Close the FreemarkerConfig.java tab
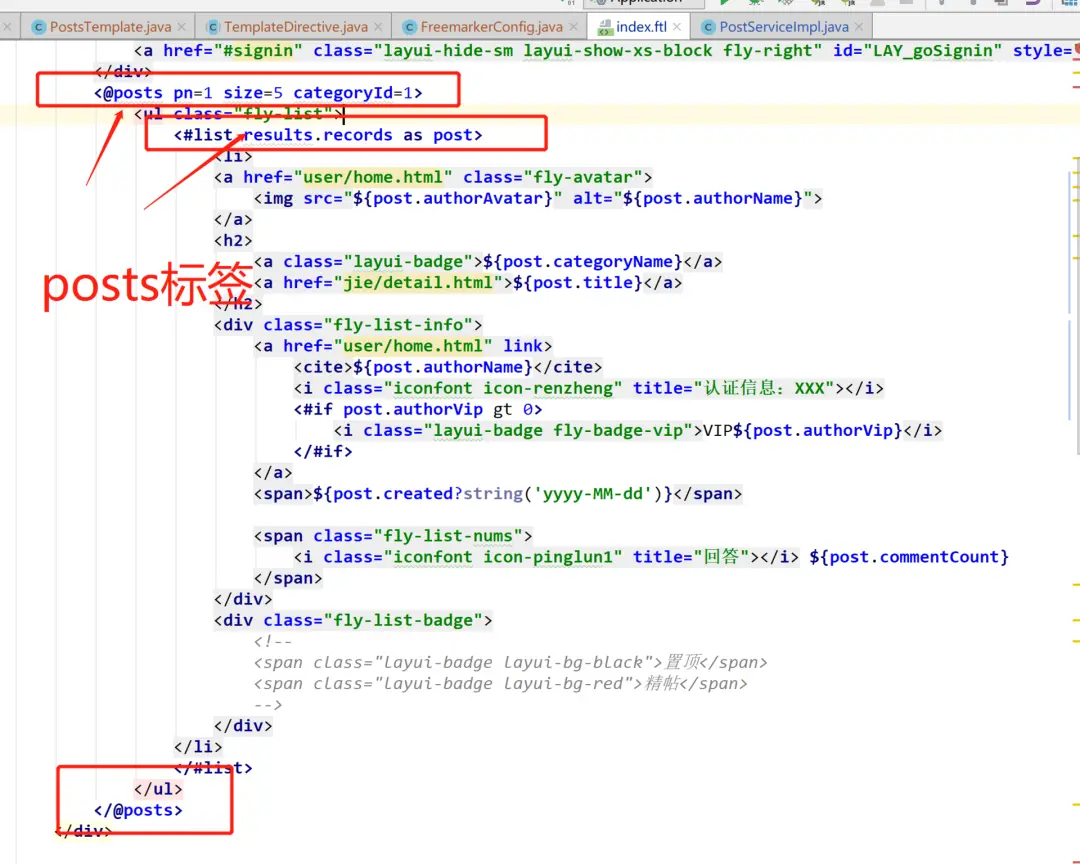The image size is (1080, 864). [x=574, y=27]
